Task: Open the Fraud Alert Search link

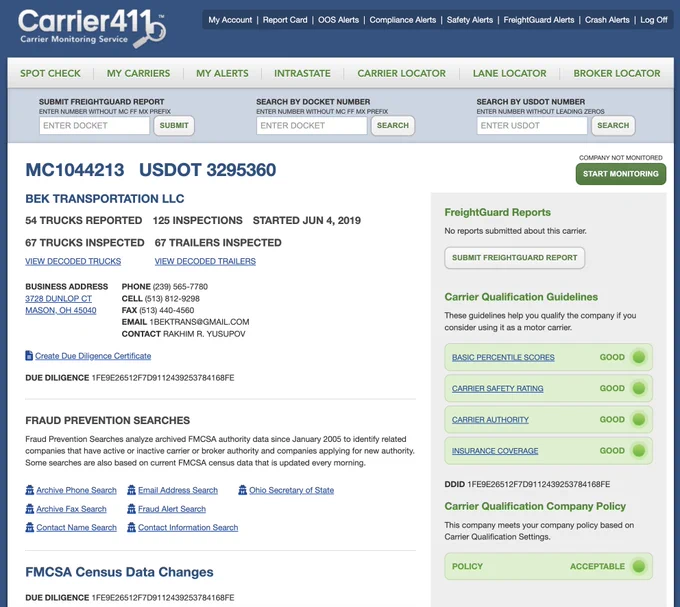Action: tap(172, 509)
